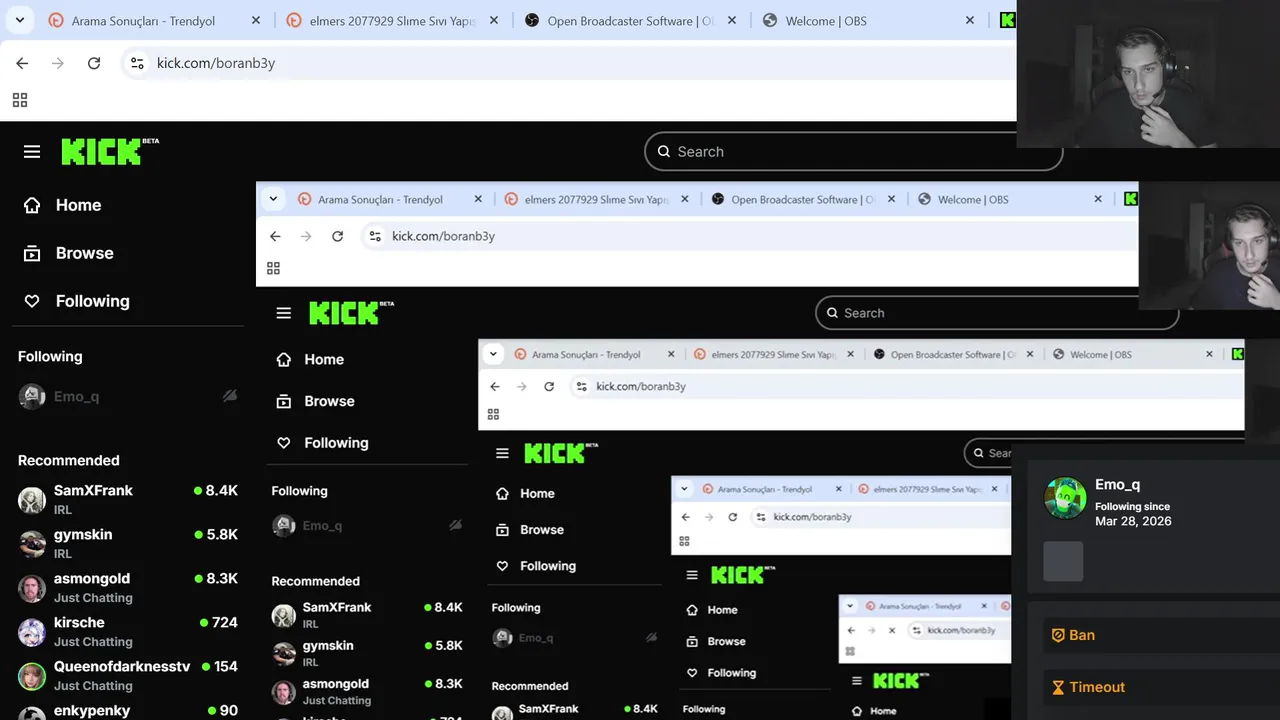Open enkypenky channel in largest Recommended list
The width and height of the screenshot is (1280, 720).
click(128, 711)
